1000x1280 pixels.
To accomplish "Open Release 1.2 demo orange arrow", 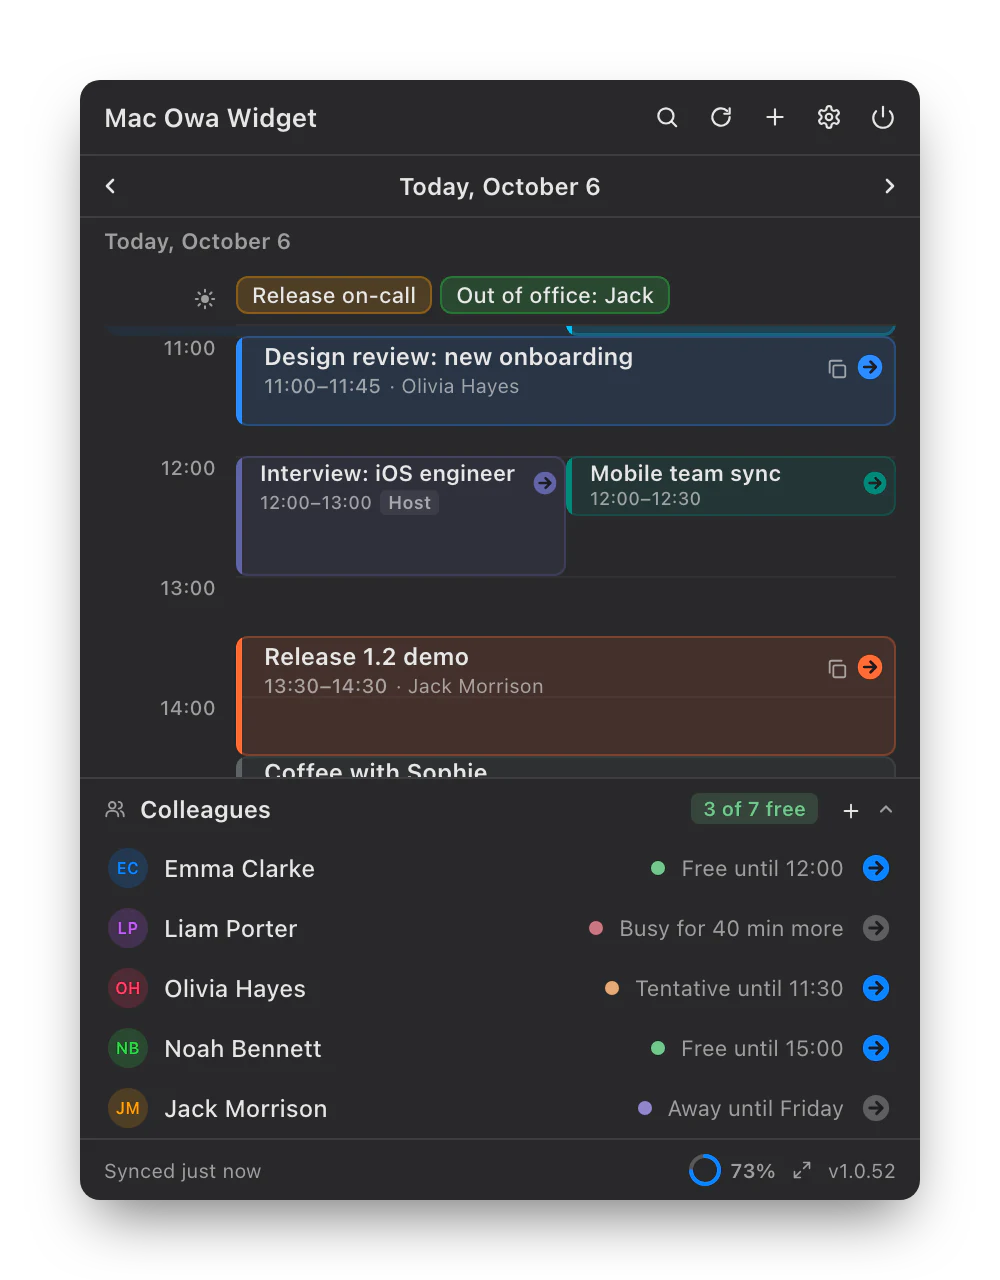I will 870,667.
